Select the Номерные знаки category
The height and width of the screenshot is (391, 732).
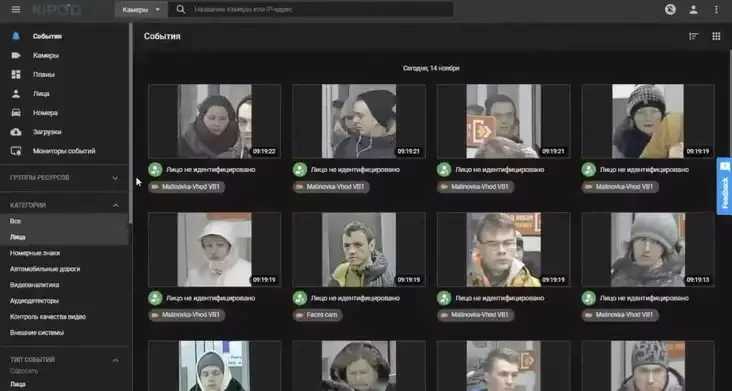coord(35,253)
